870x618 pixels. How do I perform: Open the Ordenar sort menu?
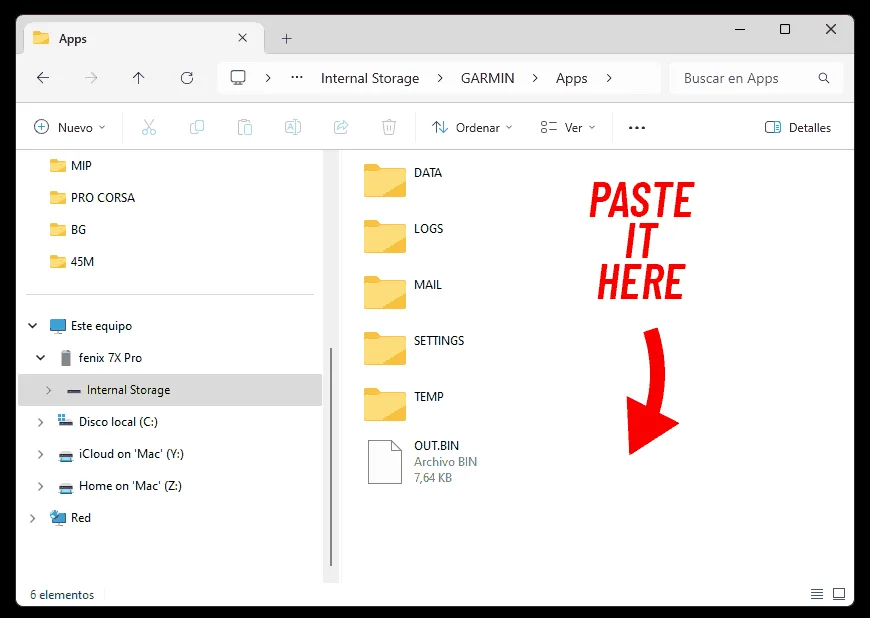point(472,127)
